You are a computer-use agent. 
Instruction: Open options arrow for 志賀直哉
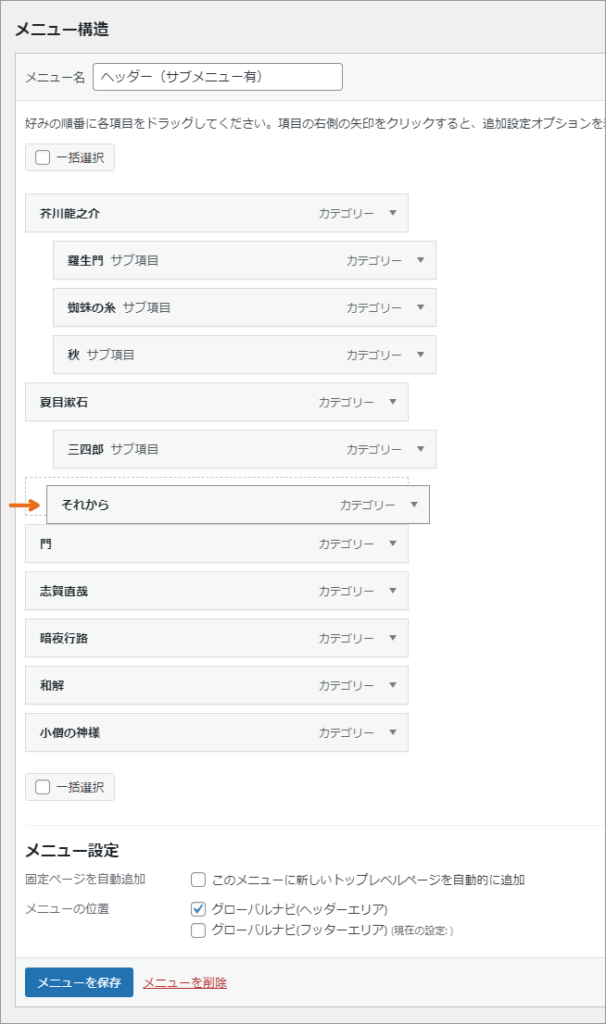(x=392, y=590)
